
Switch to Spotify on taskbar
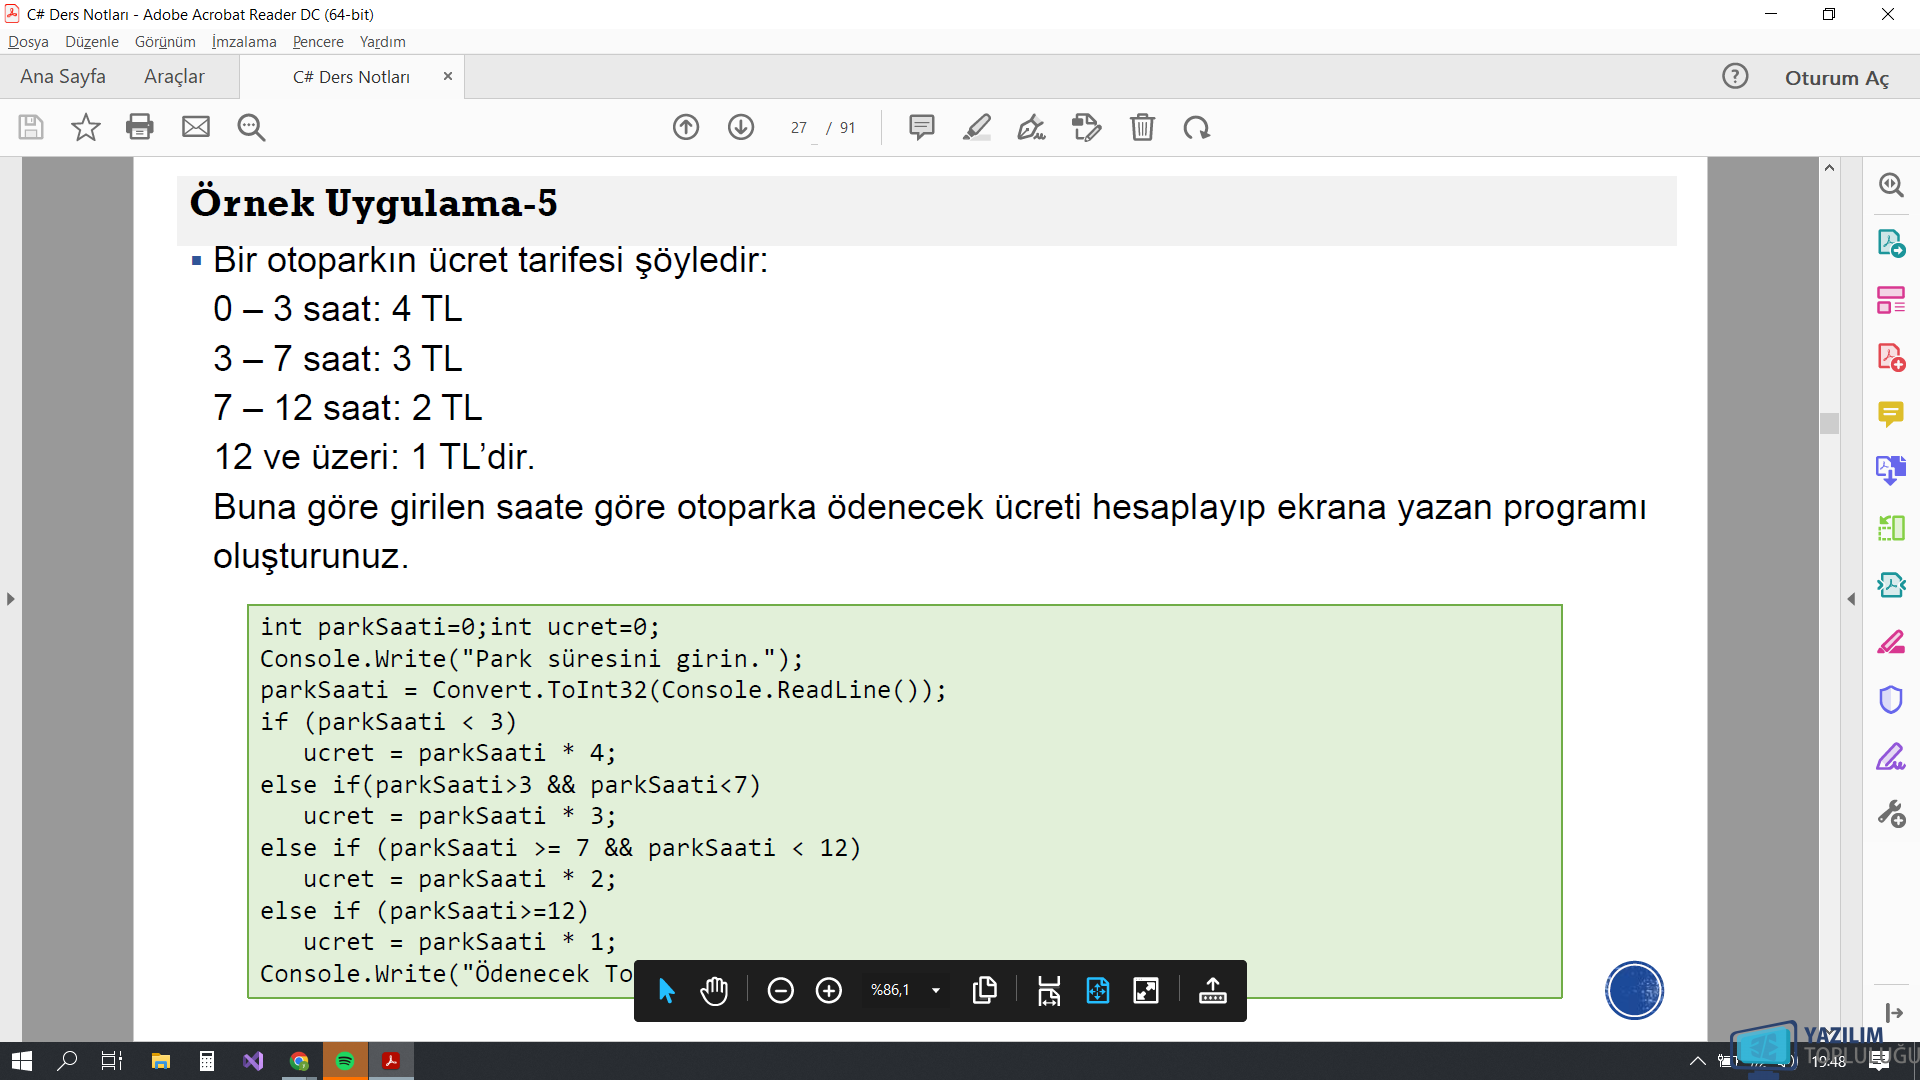pos(345,1061)
